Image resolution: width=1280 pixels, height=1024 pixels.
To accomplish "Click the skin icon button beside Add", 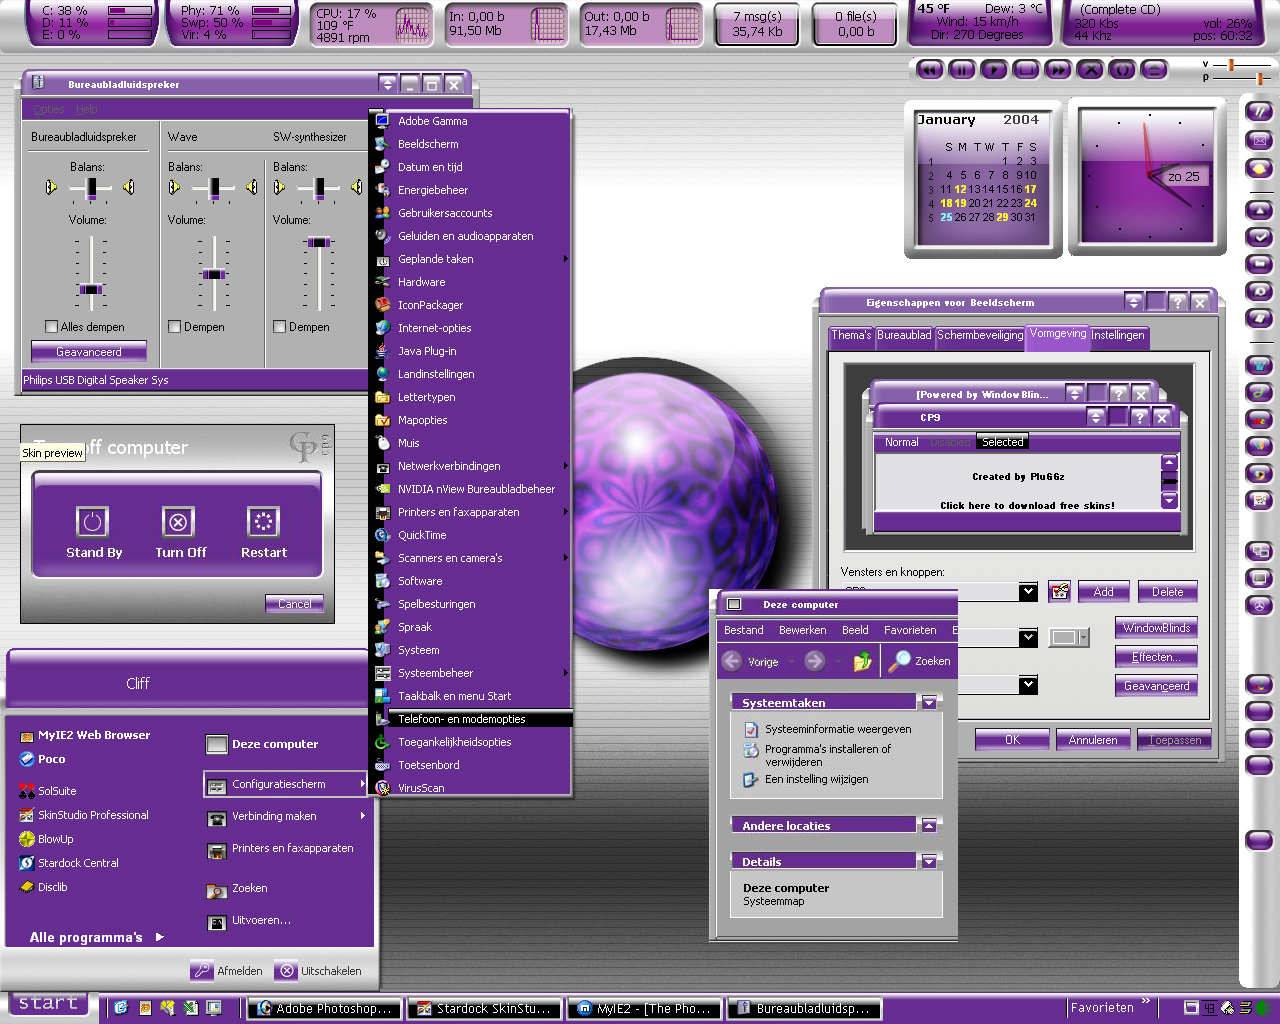I will click(x=1059, y=591).
